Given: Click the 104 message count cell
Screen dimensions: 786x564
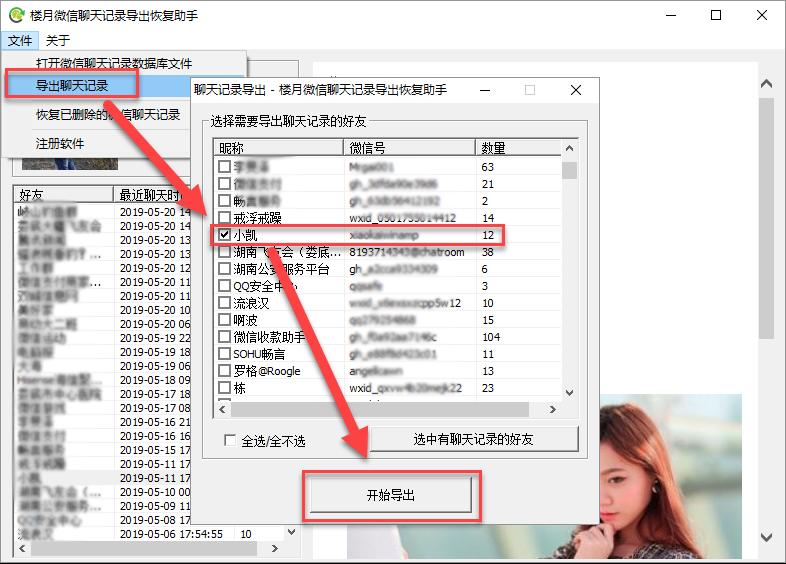Looking at the screenshot, I should click(491, 337).
